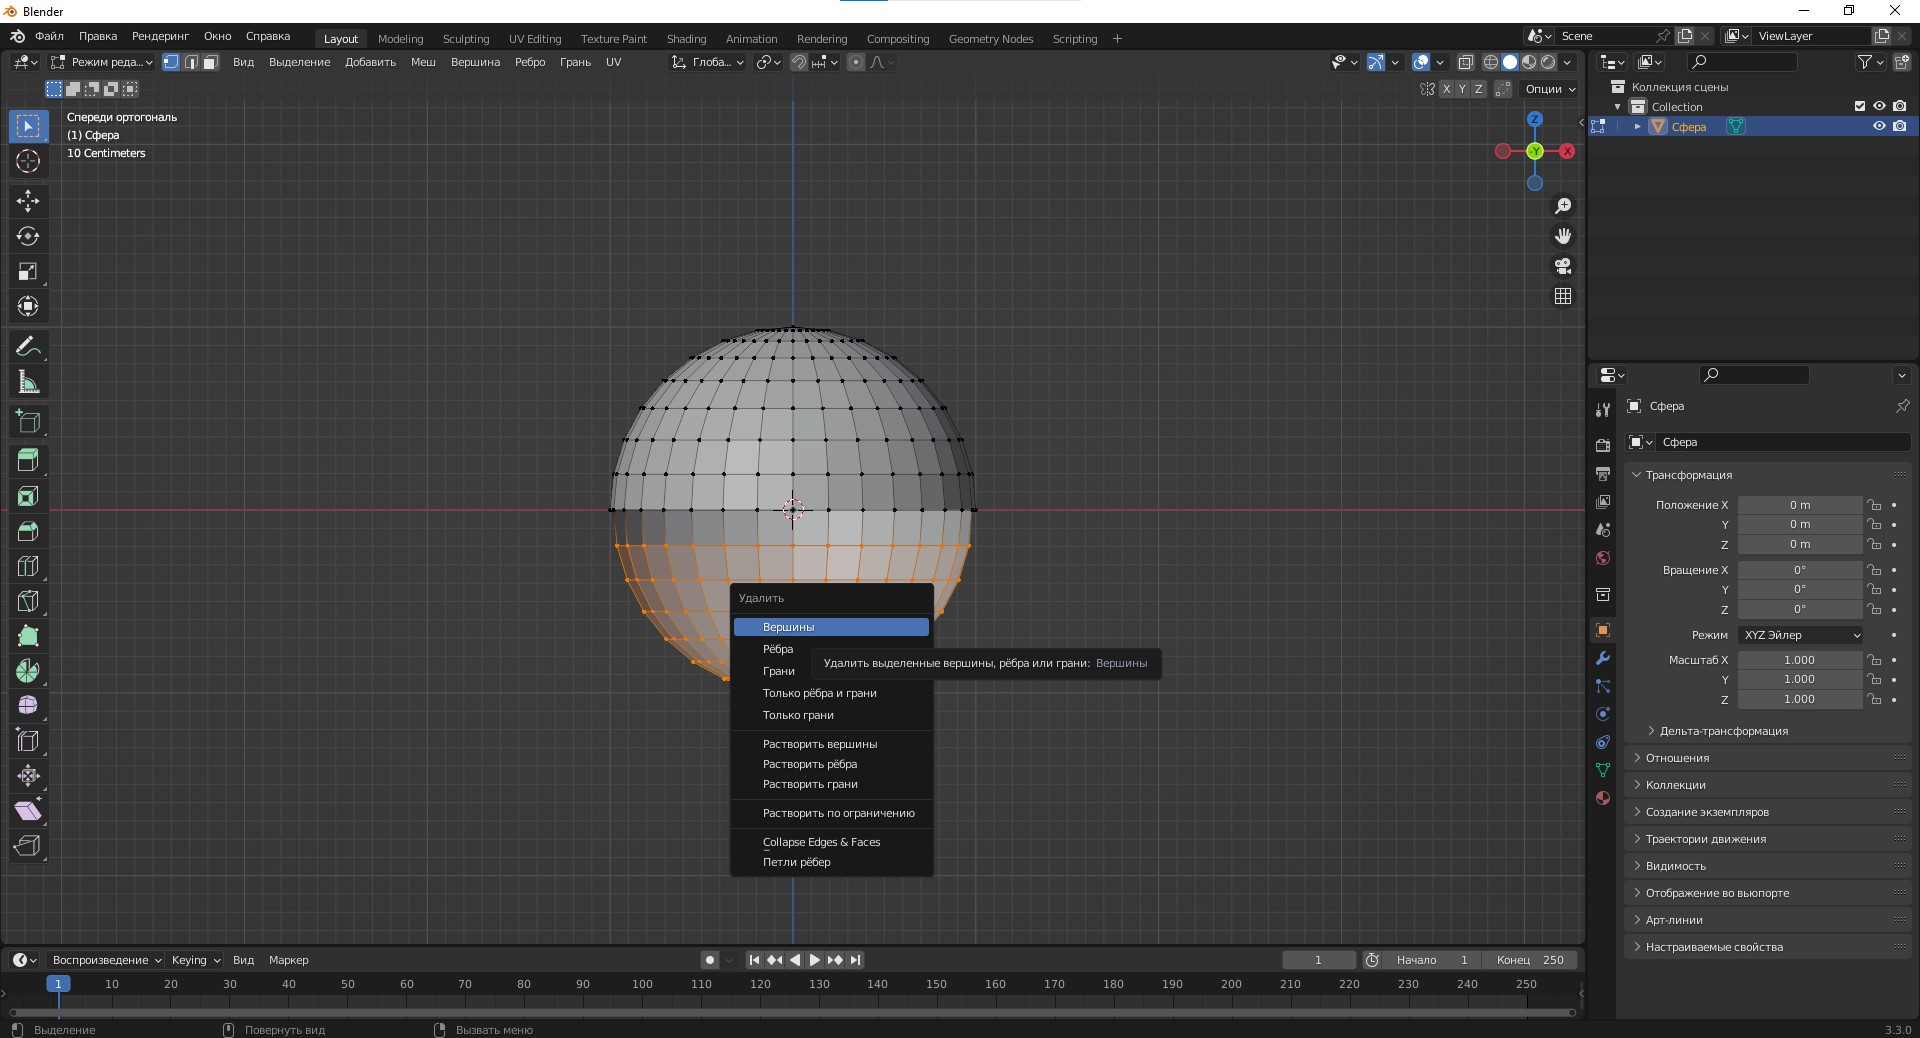Select the Rotate tool

point(28,236)
